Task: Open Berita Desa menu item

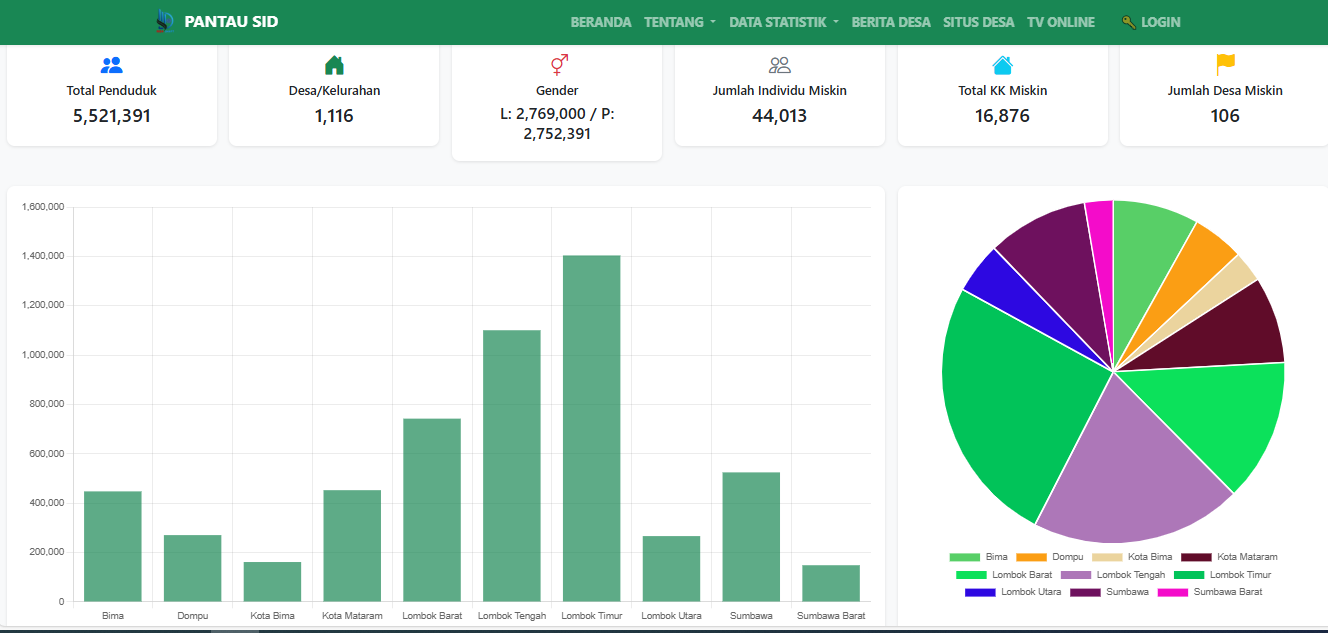Action: pyautogui.click(x=891, y=22)
